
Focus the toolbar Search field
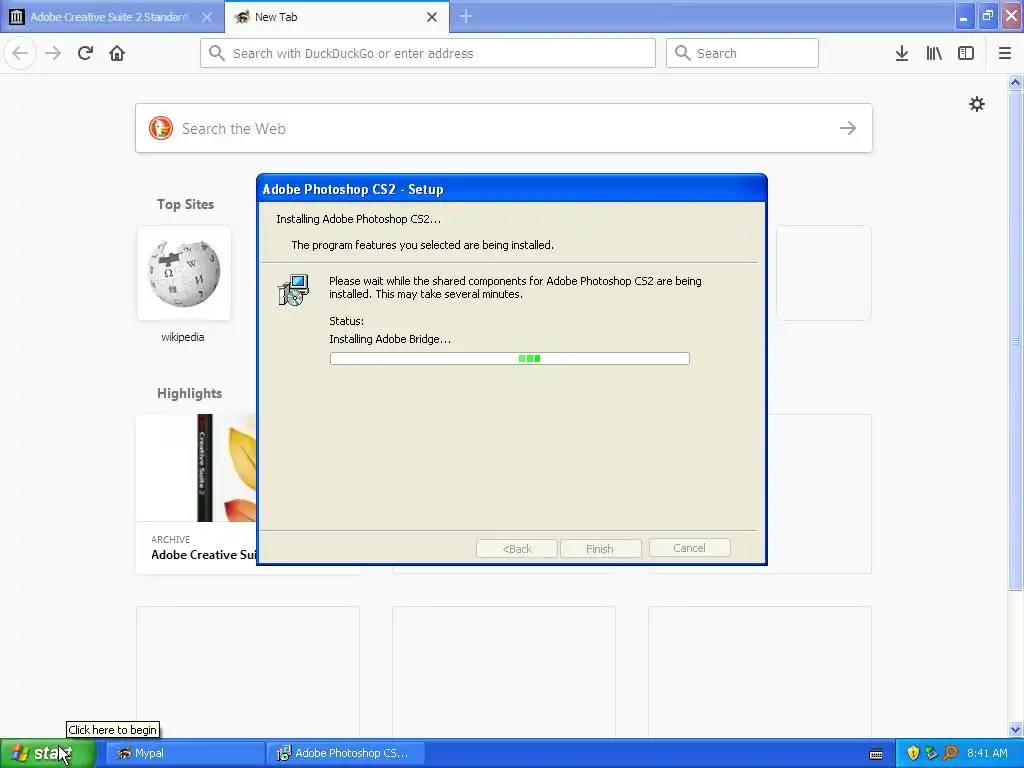coord(742,53)
